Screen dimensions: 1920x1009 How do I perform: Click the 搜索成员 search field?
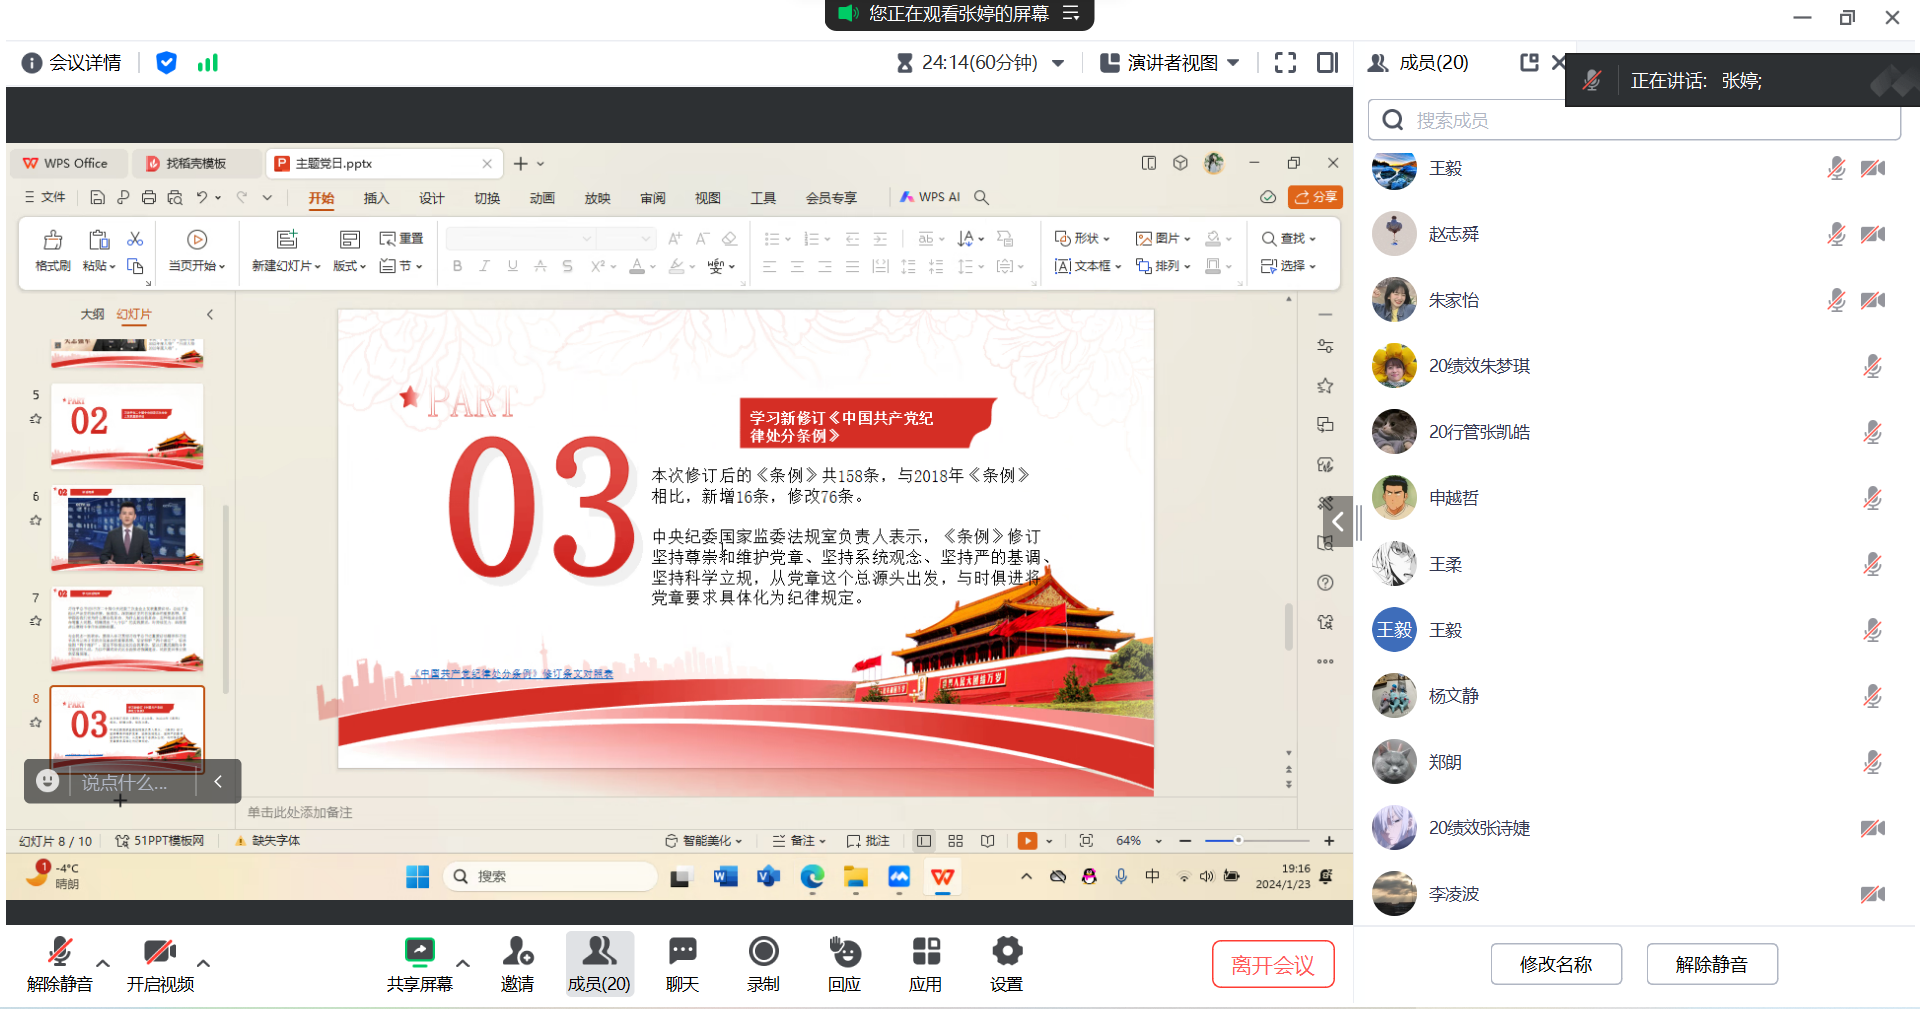pyautogui.click(x=1640, y=121)
